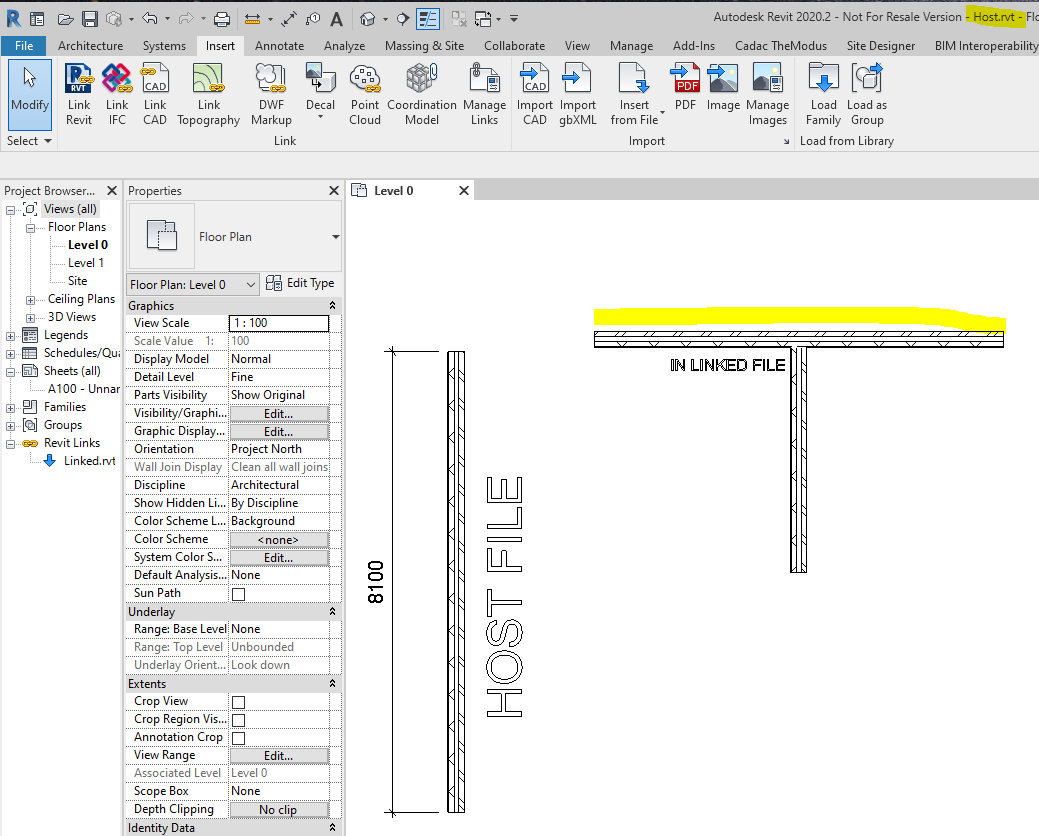Screen dimensions: 1039x836
Task: Click the Load as Group tool
Action: (867, 94)
